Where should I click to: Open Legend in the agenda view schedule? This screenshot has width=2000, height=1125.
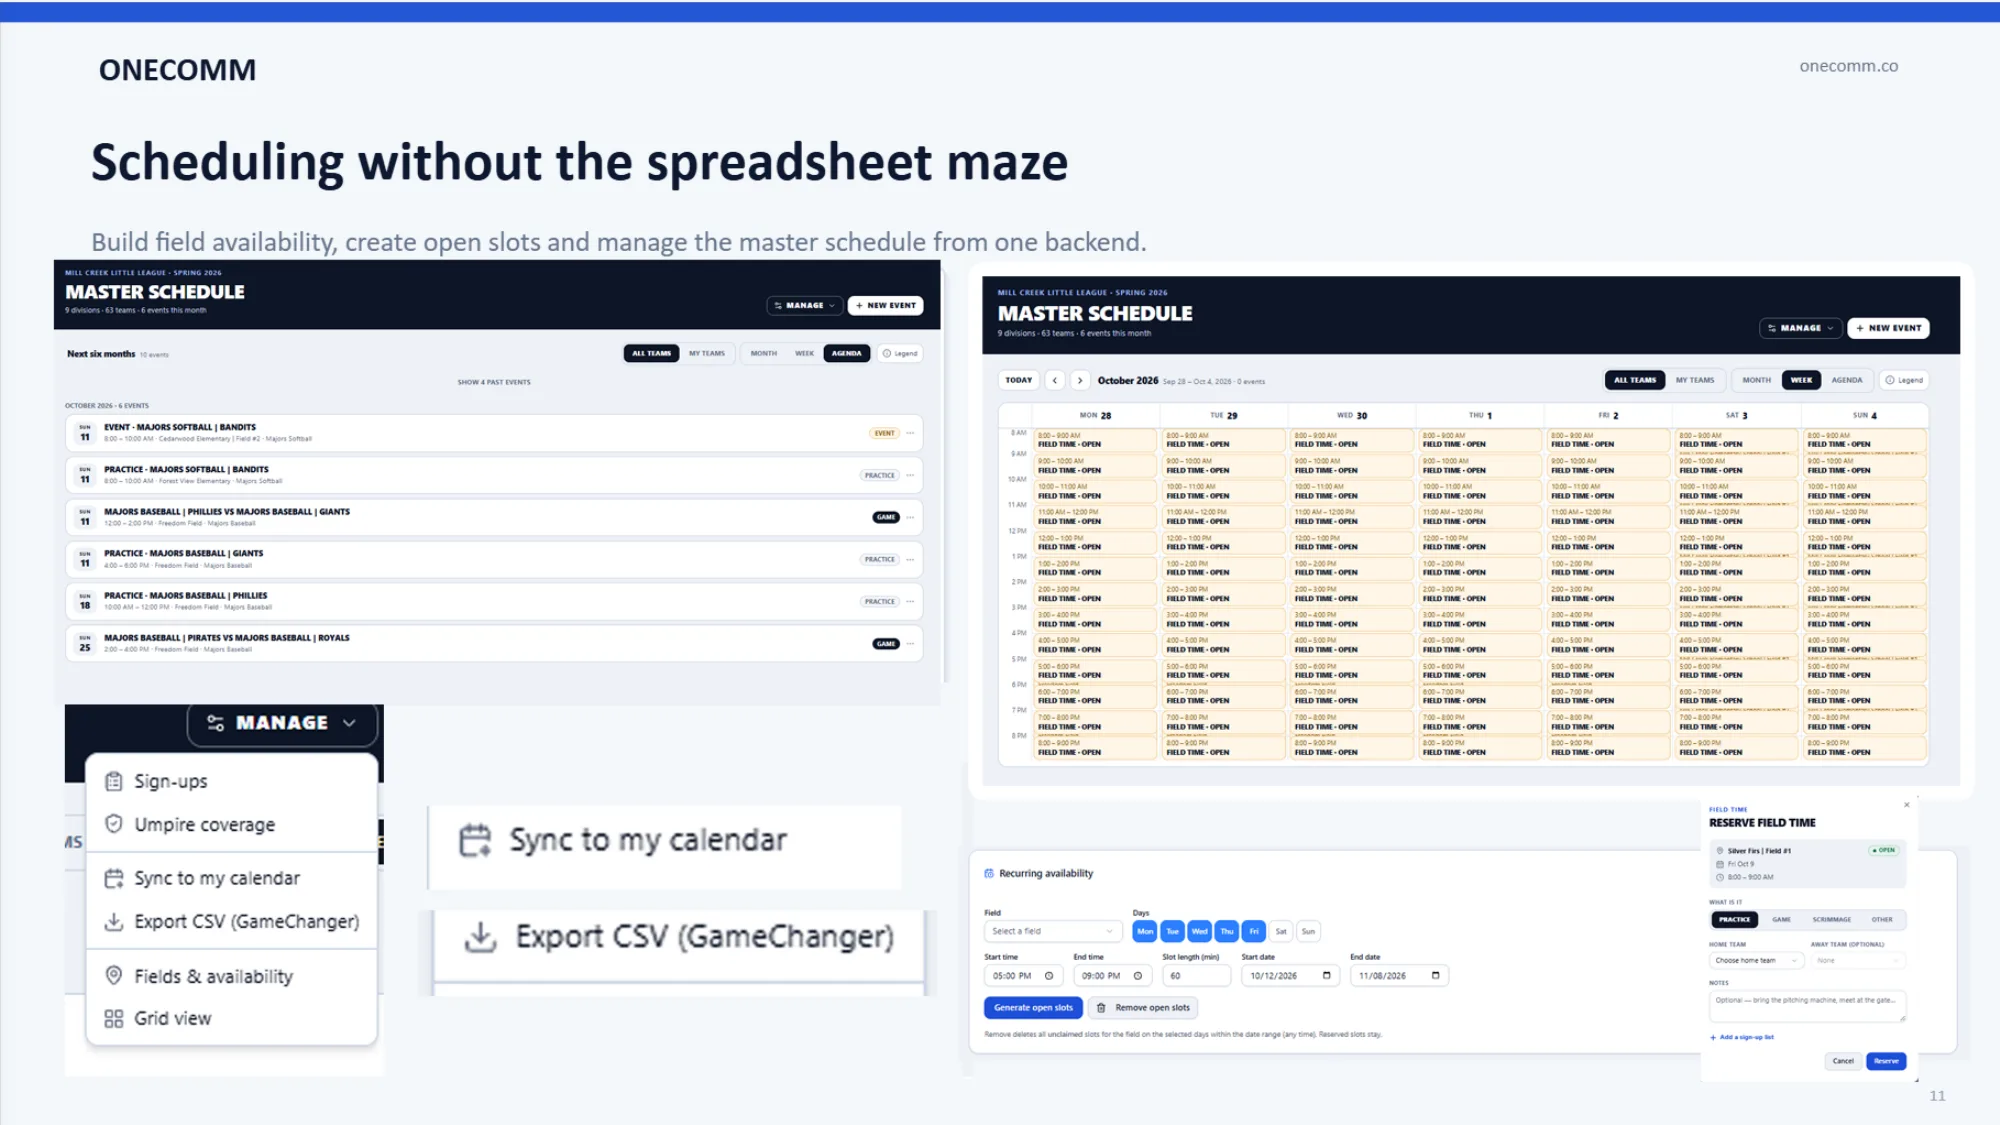click(900, 353)
